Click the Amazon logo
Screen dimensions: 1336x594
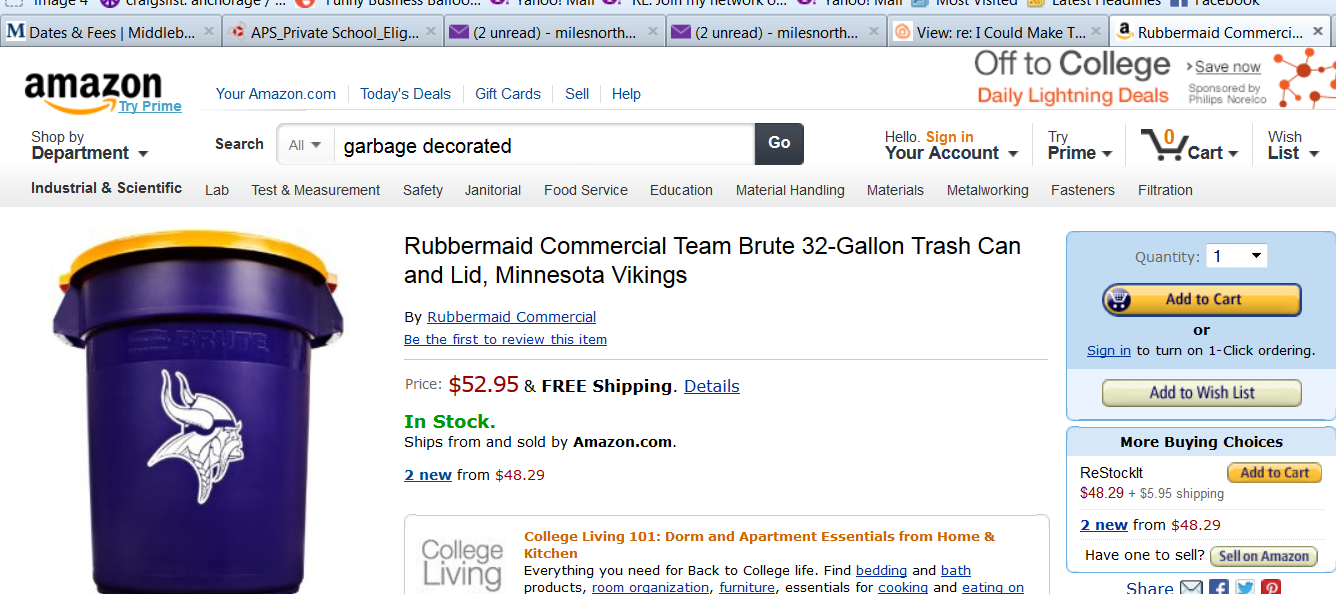click(93, 93)
